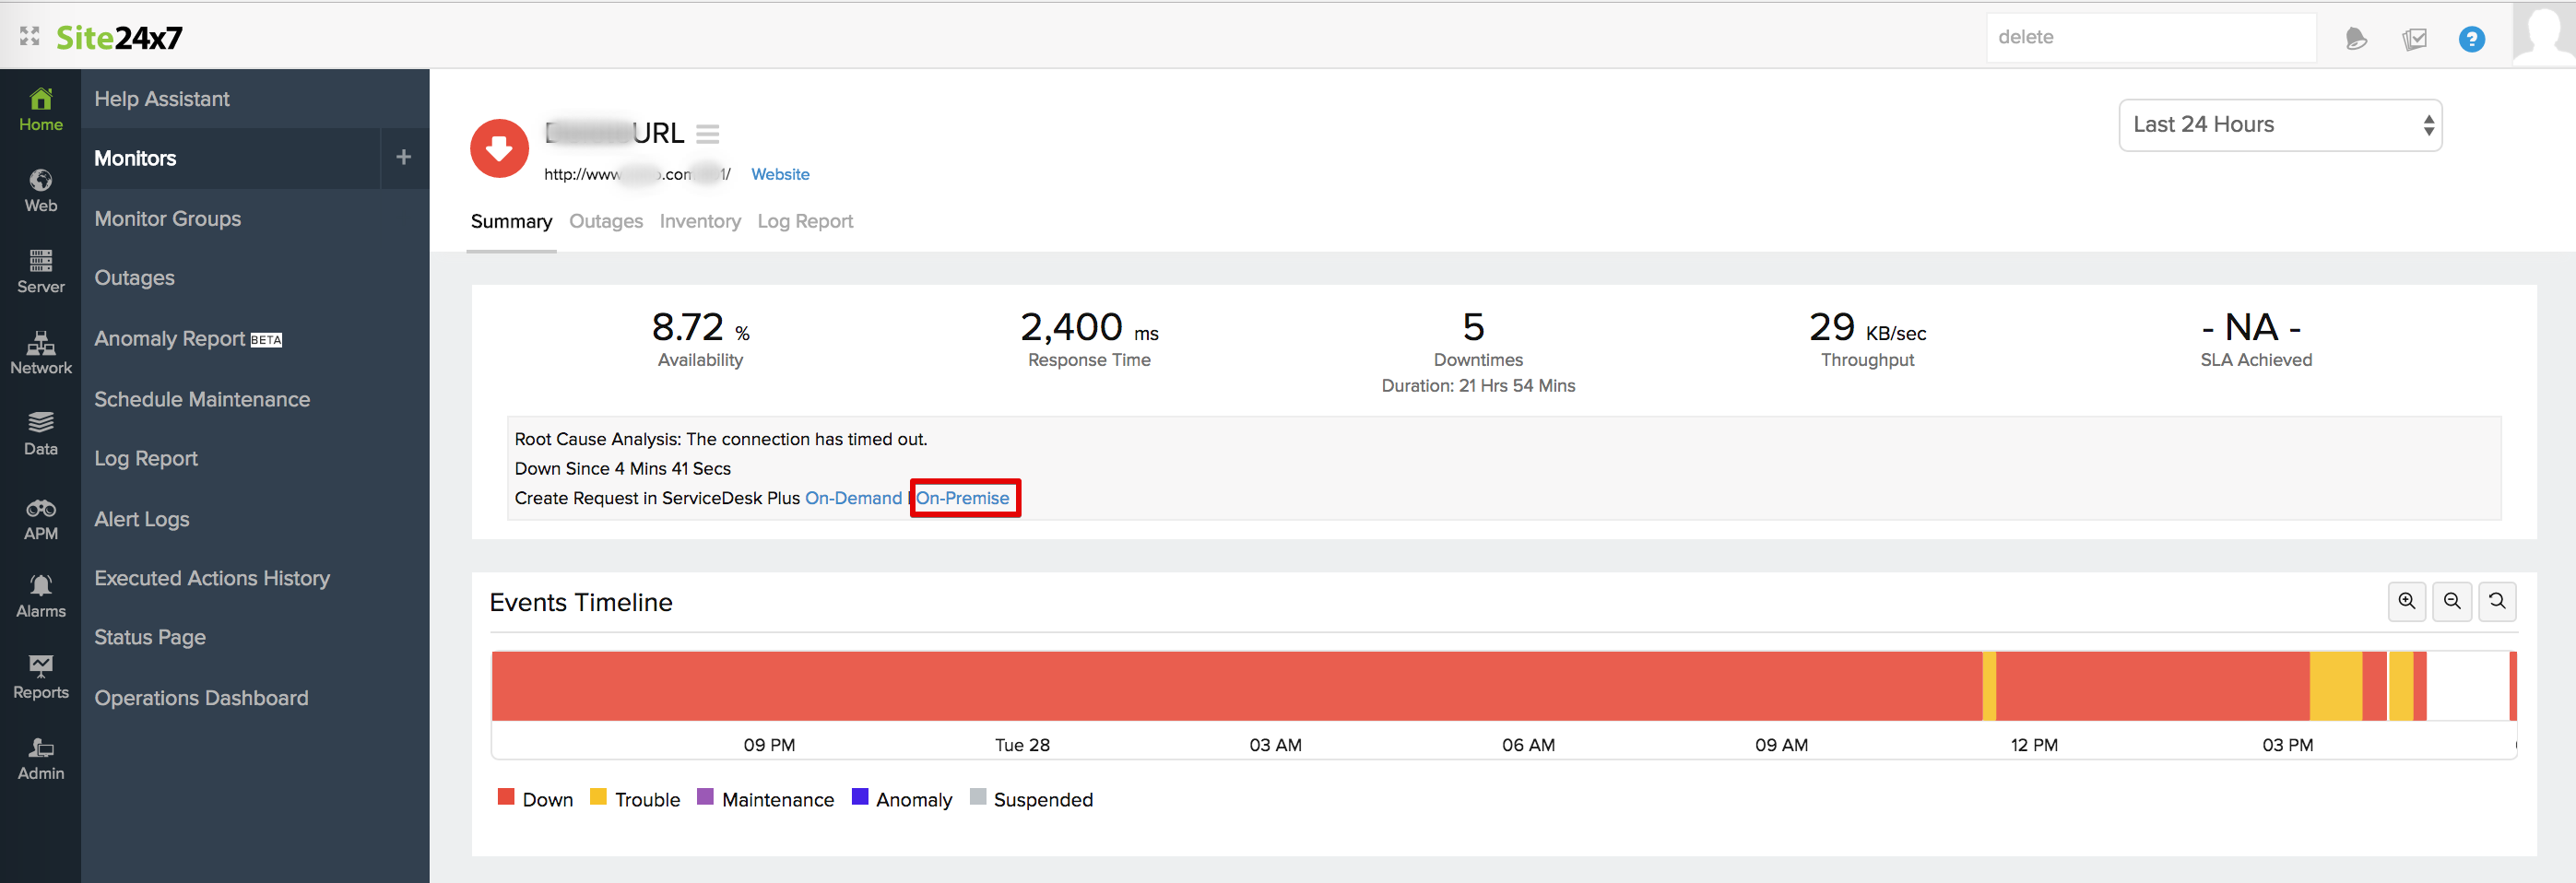Screen dimensions: 2576x883
Task: Open Reports icon in sidebar
Action: pyautogui.click(x=40, y=677)
